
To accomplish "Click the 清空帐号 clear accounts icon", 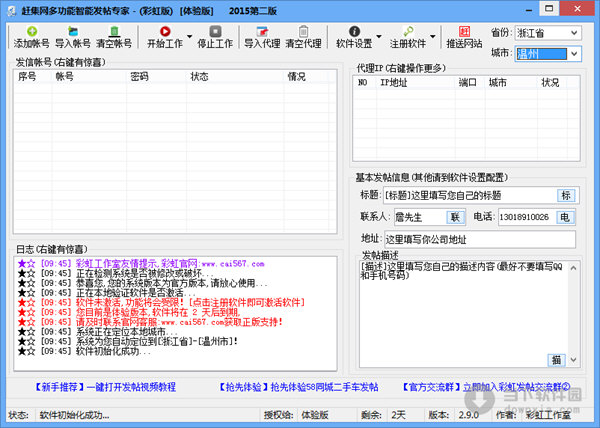I will point(114,32).
